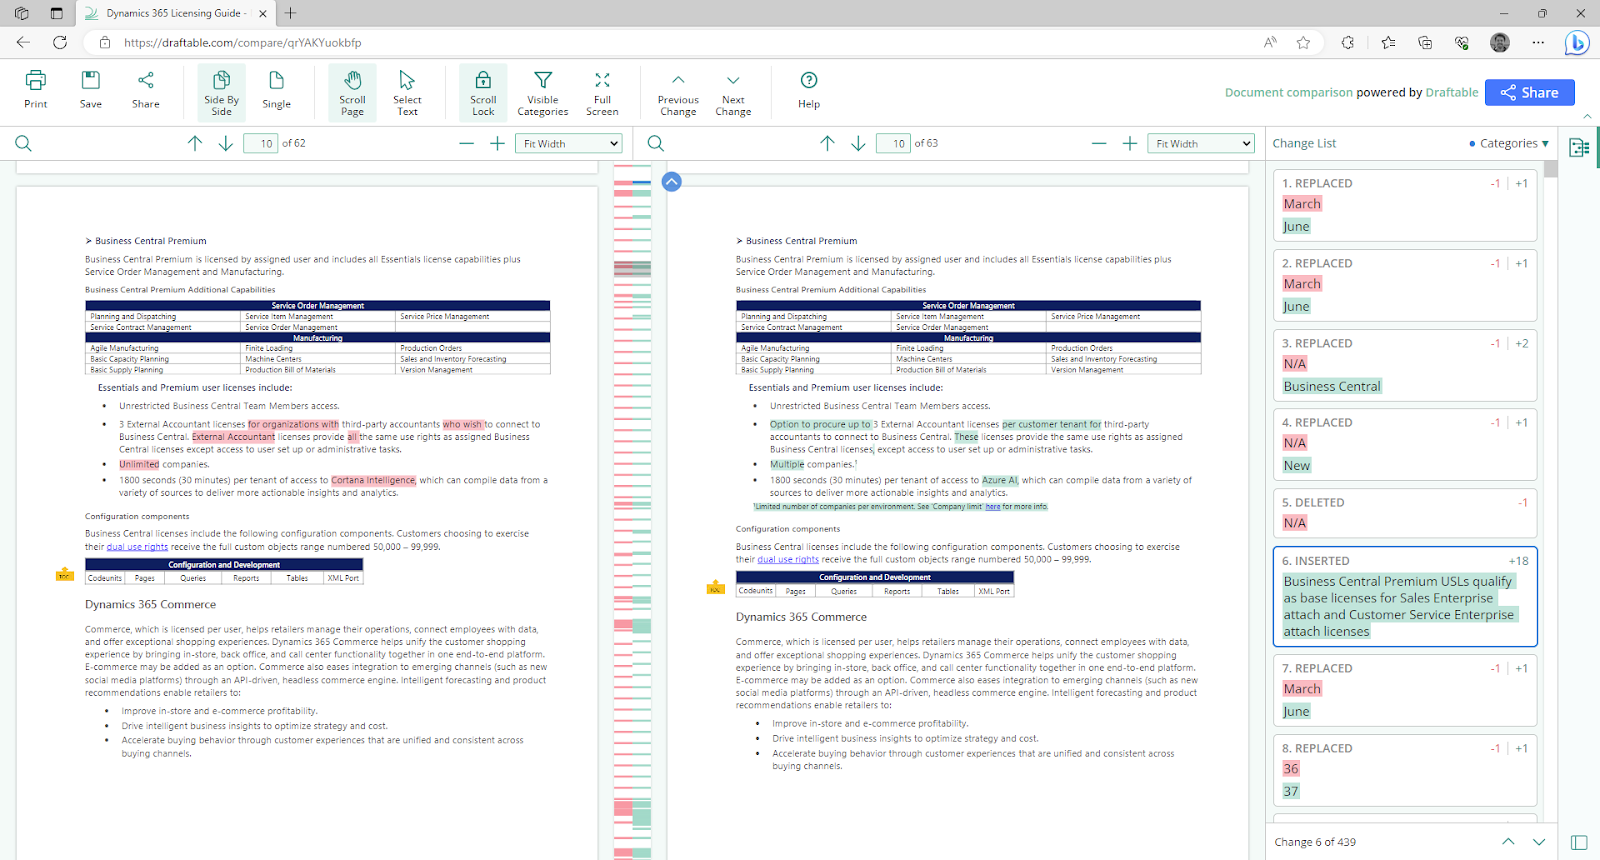Click the Print toolbar icon

(36, 90)
